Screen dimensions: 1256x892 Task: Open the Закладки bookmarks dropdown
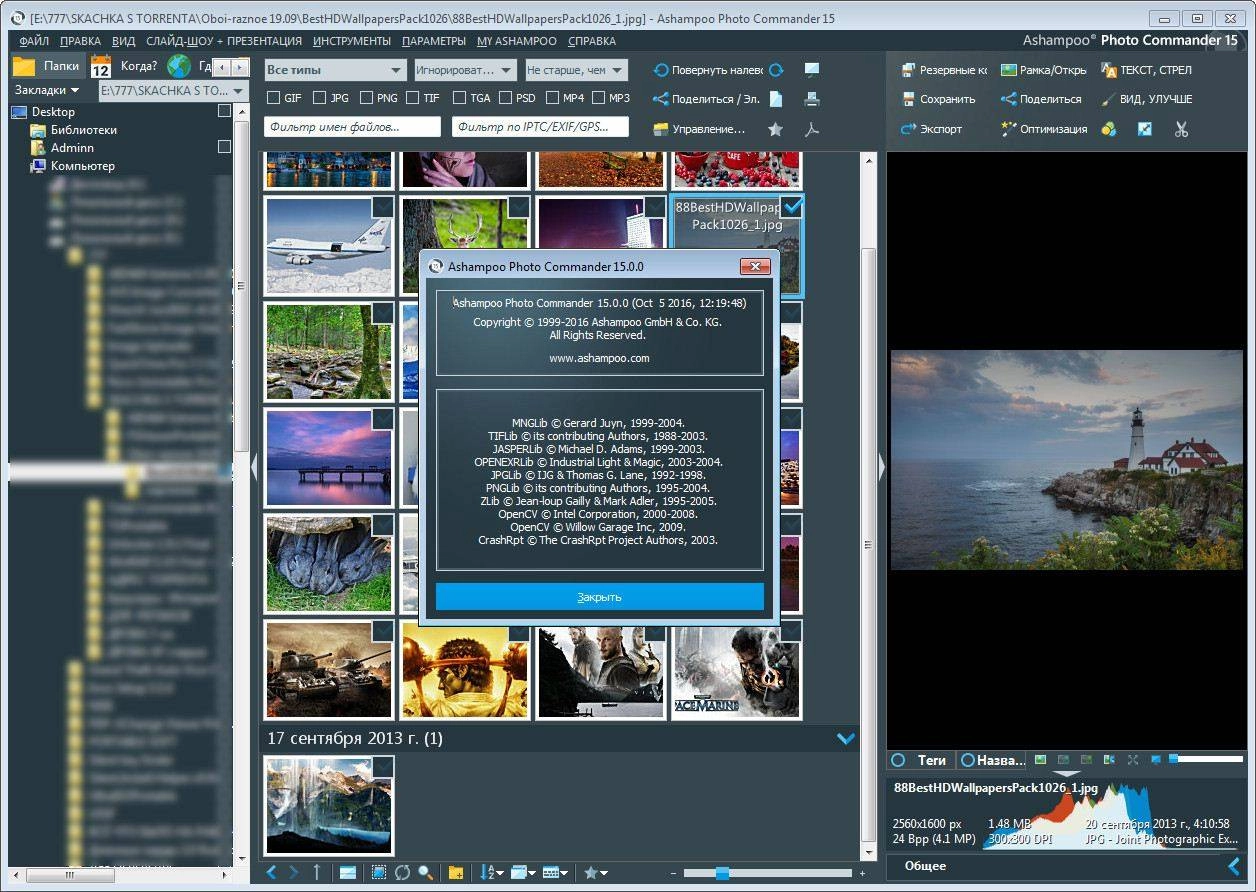[47, 90]
